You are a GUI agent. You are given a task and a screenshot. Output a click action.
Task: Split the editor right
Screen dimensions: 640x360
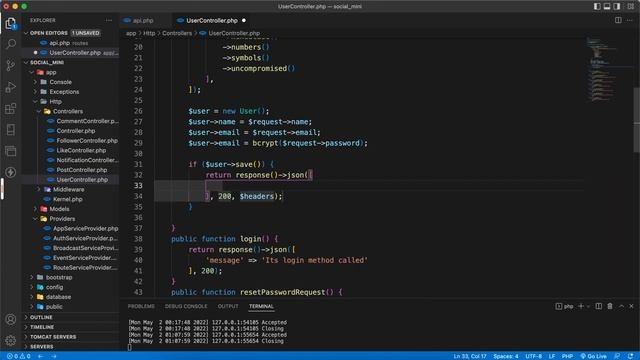(x=618, y=20)
